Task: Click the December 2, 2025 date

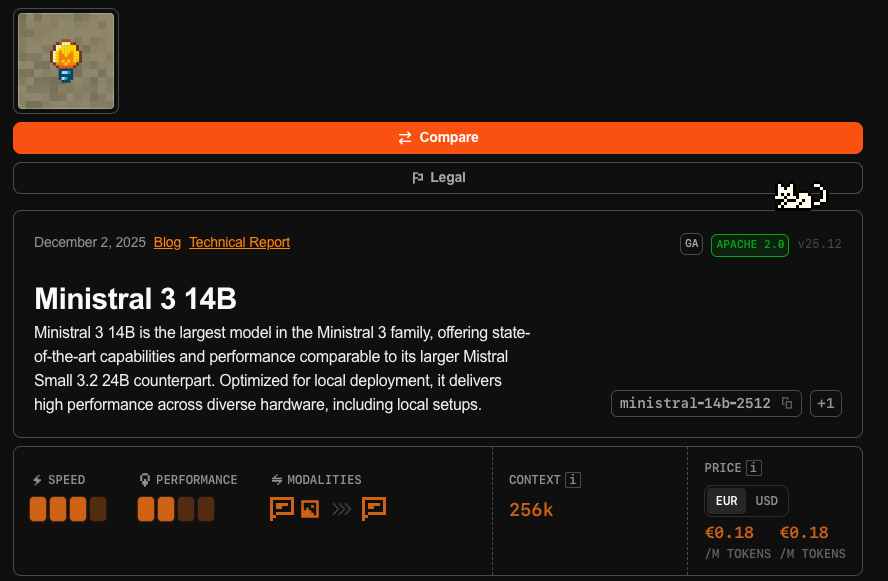Action: coord(90,242)
